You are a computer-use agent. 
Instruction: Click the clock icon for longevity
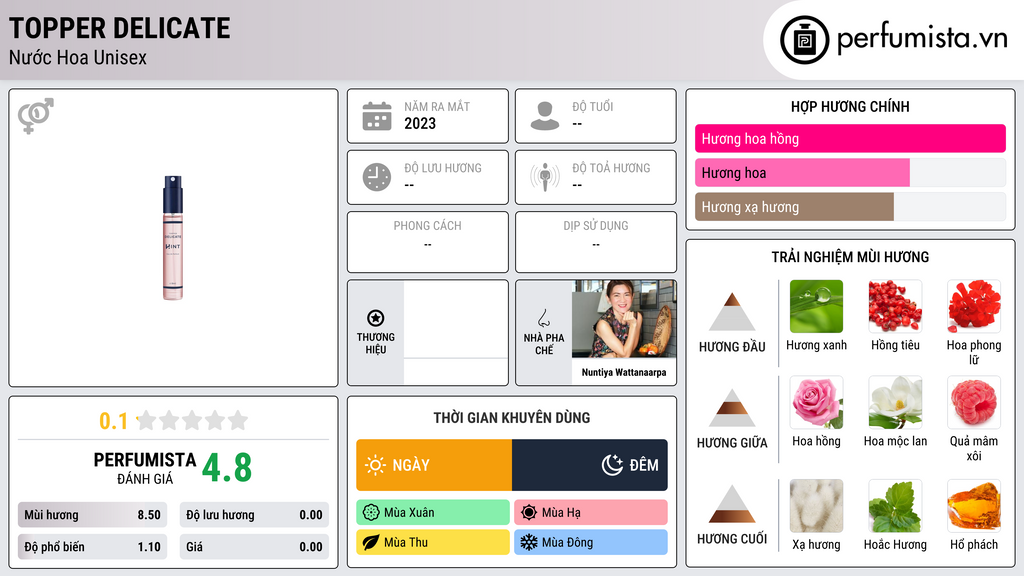[x=377, y=177]
